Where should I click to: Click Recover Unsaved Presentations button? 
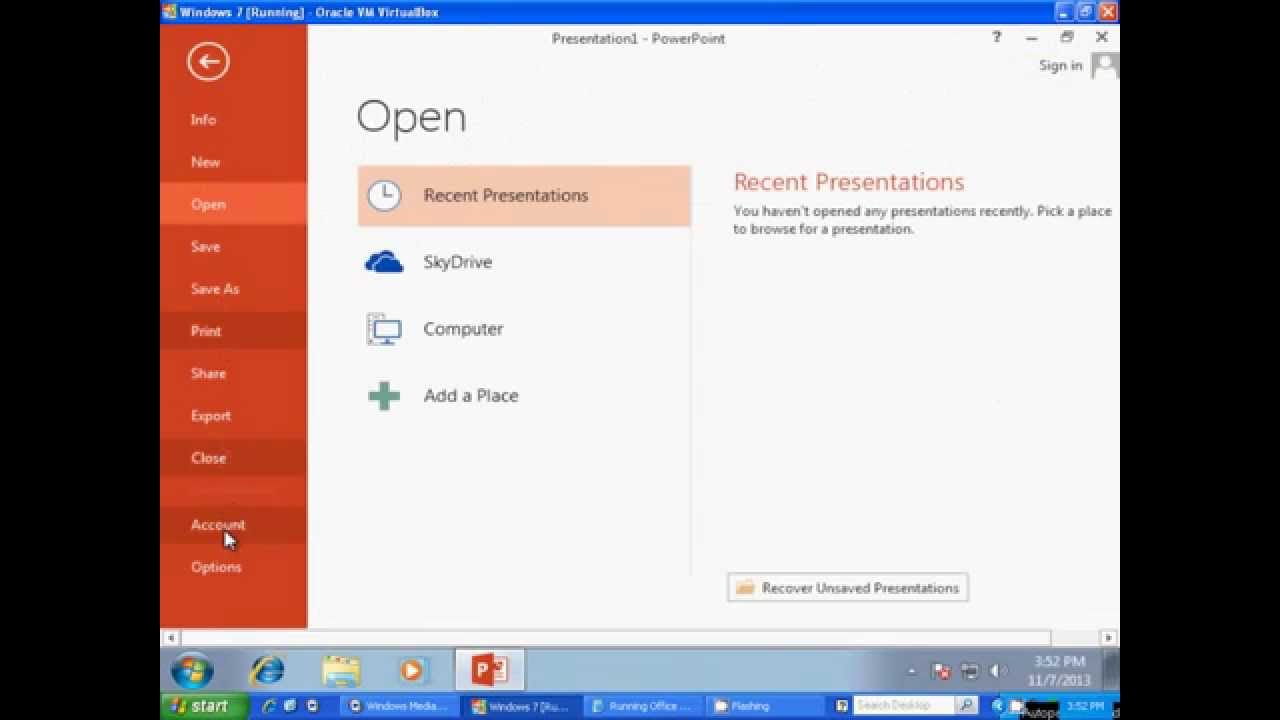pos(848,588)
